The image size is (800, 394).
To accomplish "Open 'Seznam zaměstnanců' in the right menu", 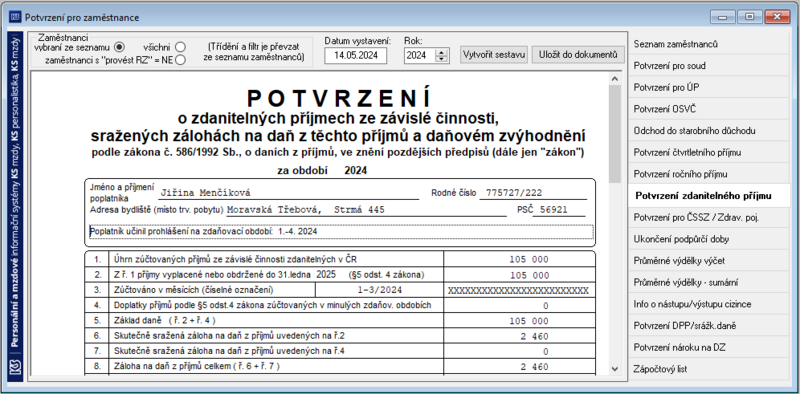I will coord(709,44).
